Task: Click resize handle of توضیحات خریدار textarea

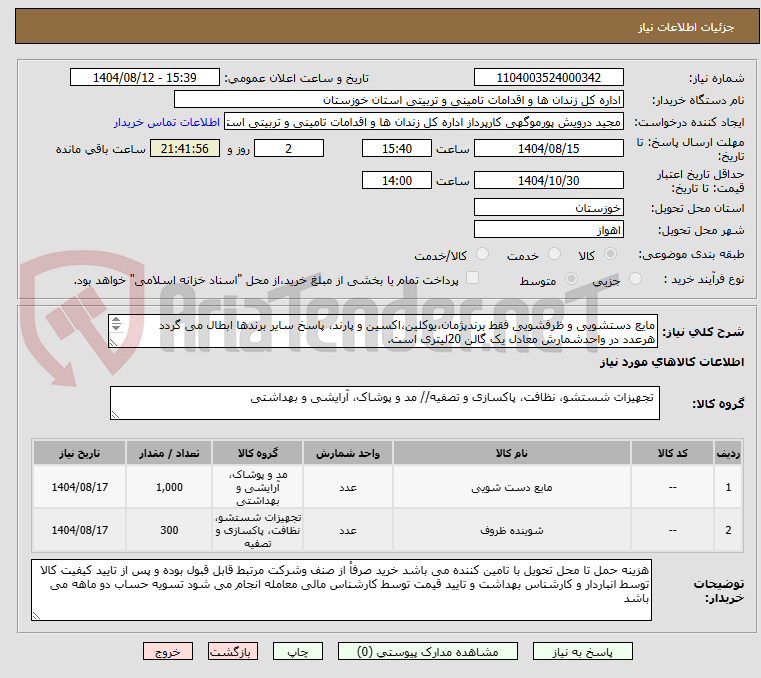Action: 36,615
